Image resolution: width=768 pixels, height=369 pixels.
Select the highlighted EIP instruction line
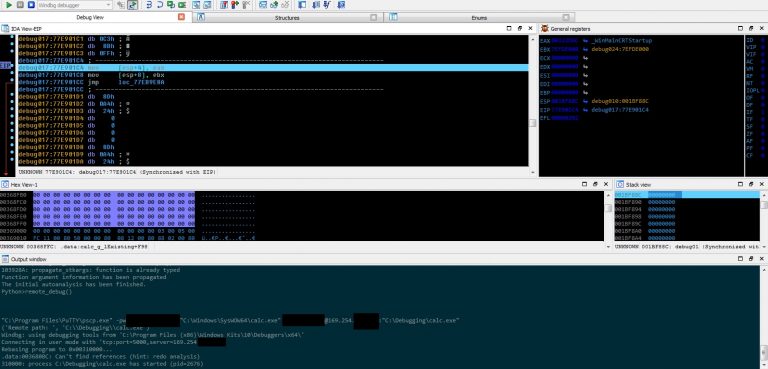click(273, 68)
